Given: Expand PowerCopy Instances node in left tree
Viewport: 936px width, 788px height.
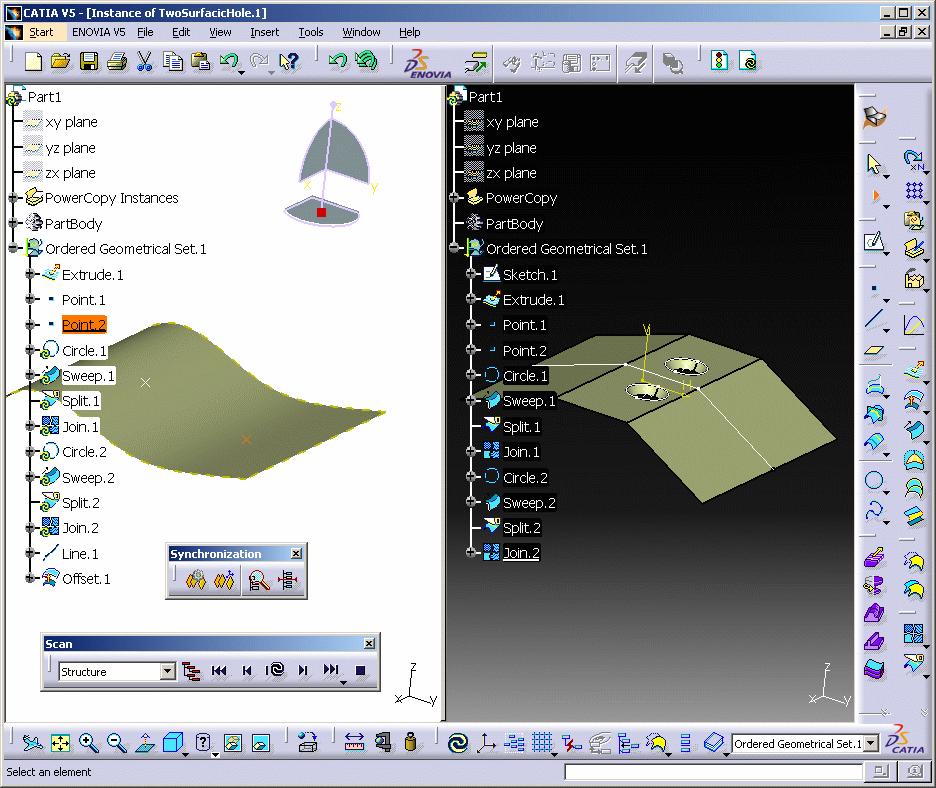Looking at the screenshot, I should coord(14,198).
